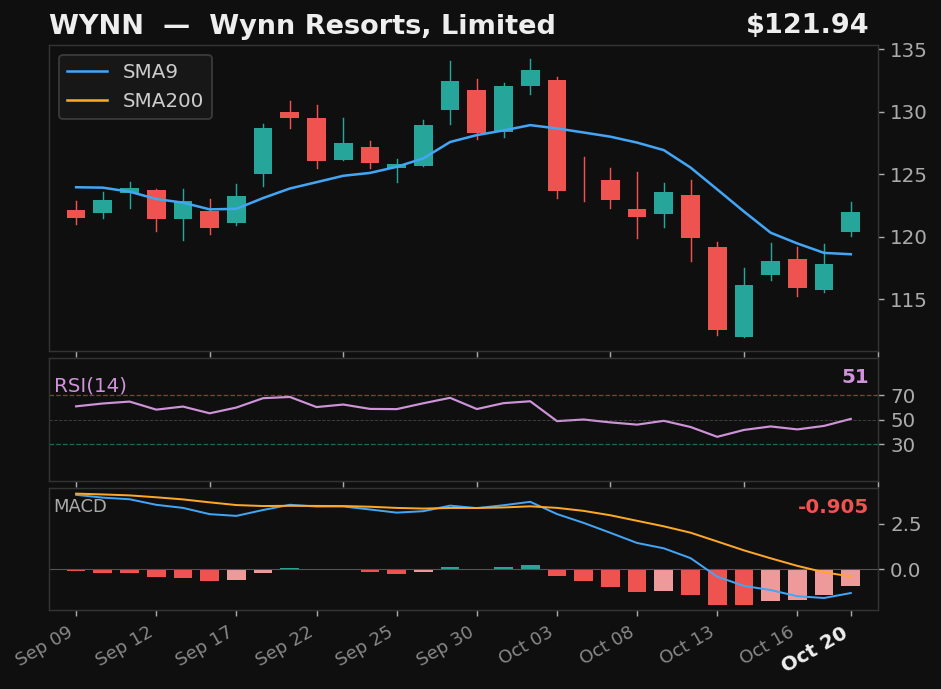Click the latest green Oct 20 candlestick
This screenshot has height=689, width=941.
(850, 222)
